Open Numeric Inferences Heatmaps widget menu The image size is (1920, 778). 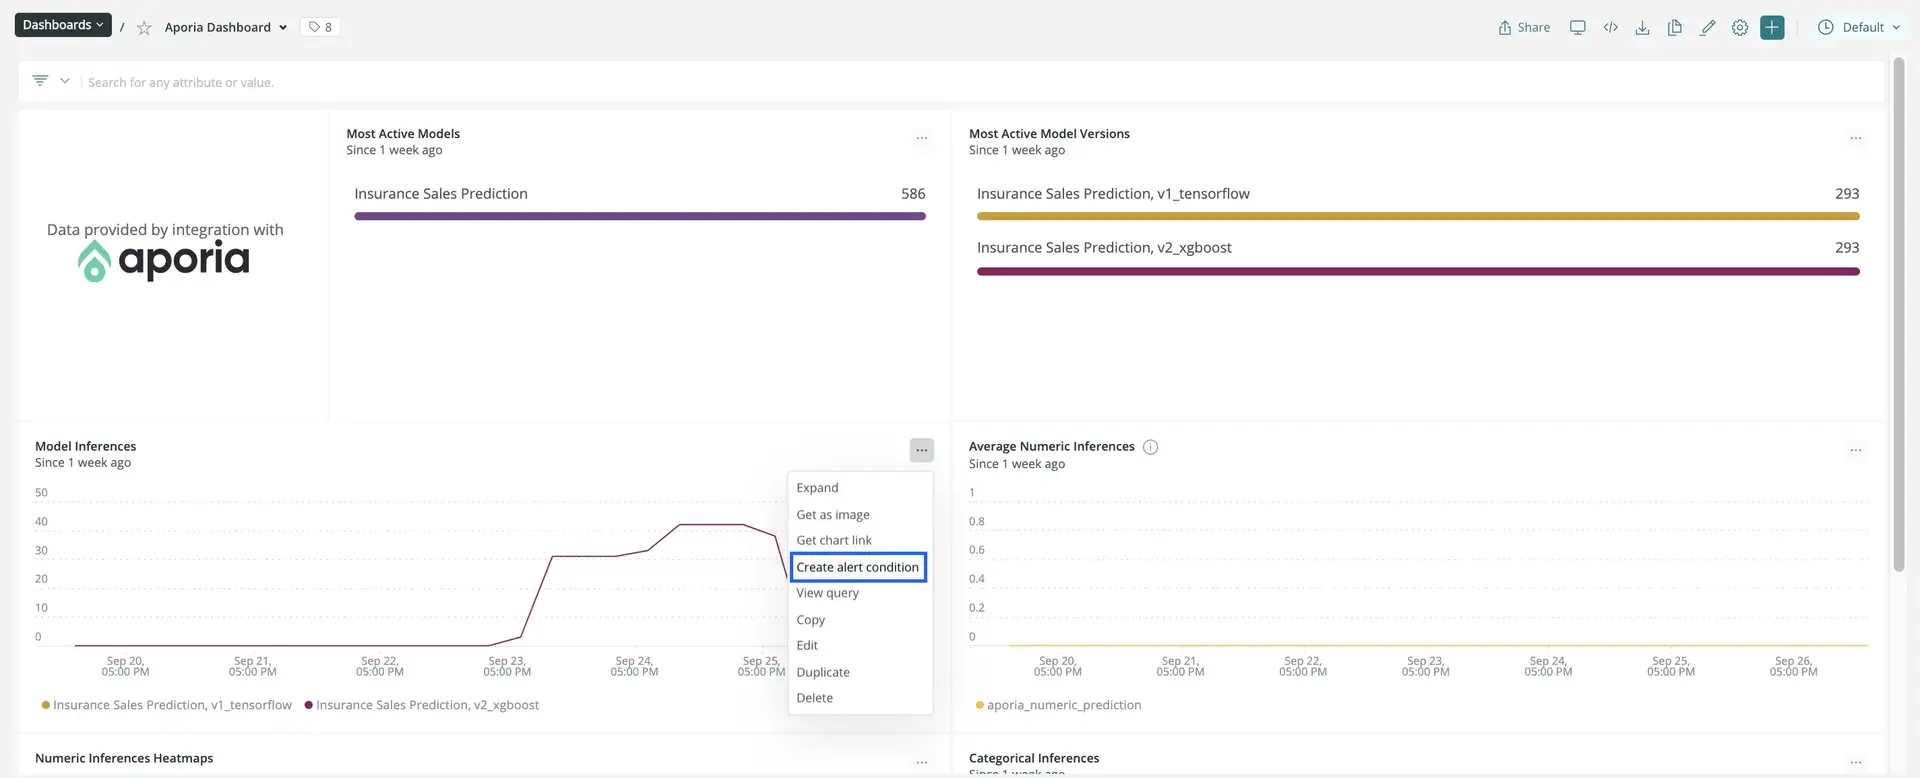click(922, 763)
